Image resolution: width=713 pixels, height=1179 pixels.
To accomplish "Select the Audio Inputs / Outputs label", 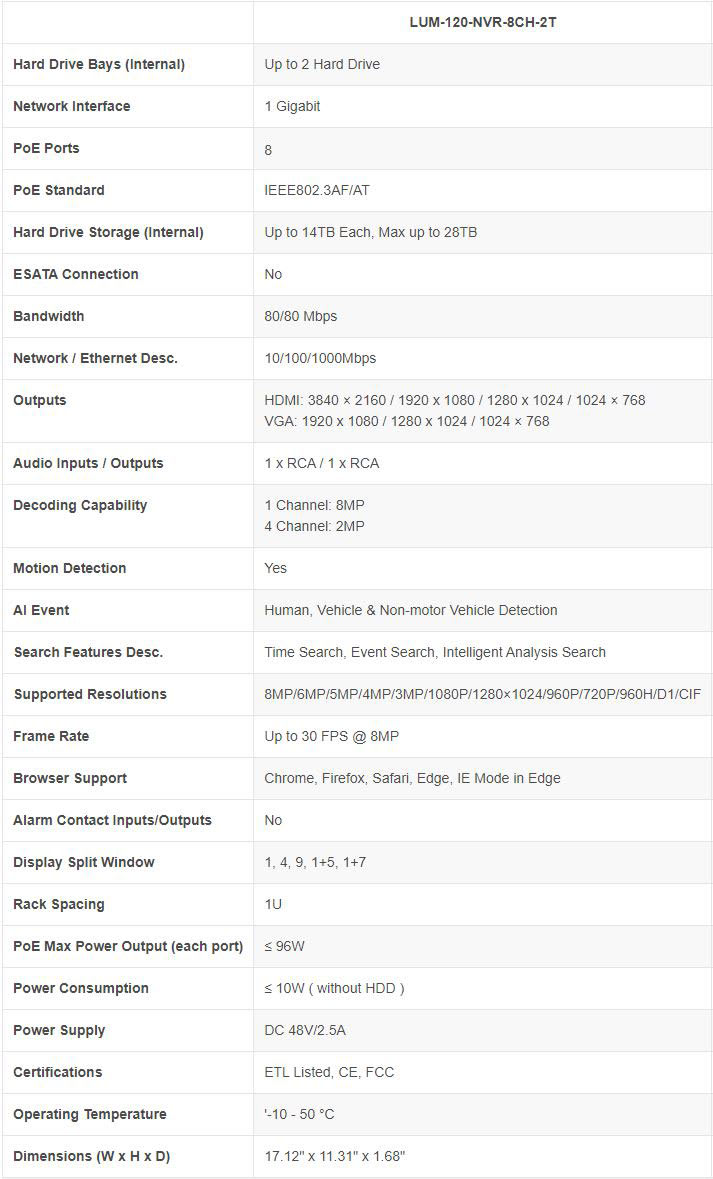I will point(88,463).
